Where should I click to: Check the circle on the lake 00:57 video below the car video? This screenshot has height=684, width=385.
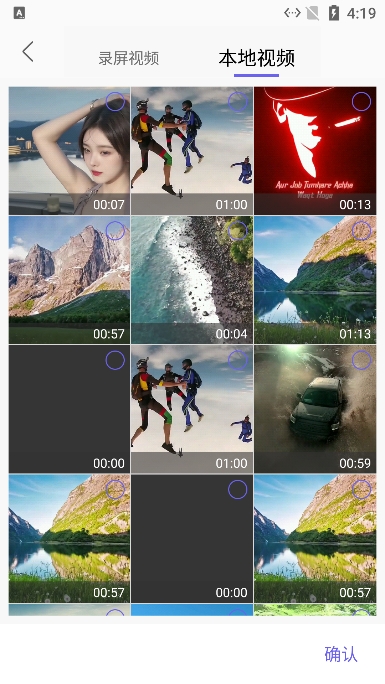pyautogui.click(x=361, y=489)
